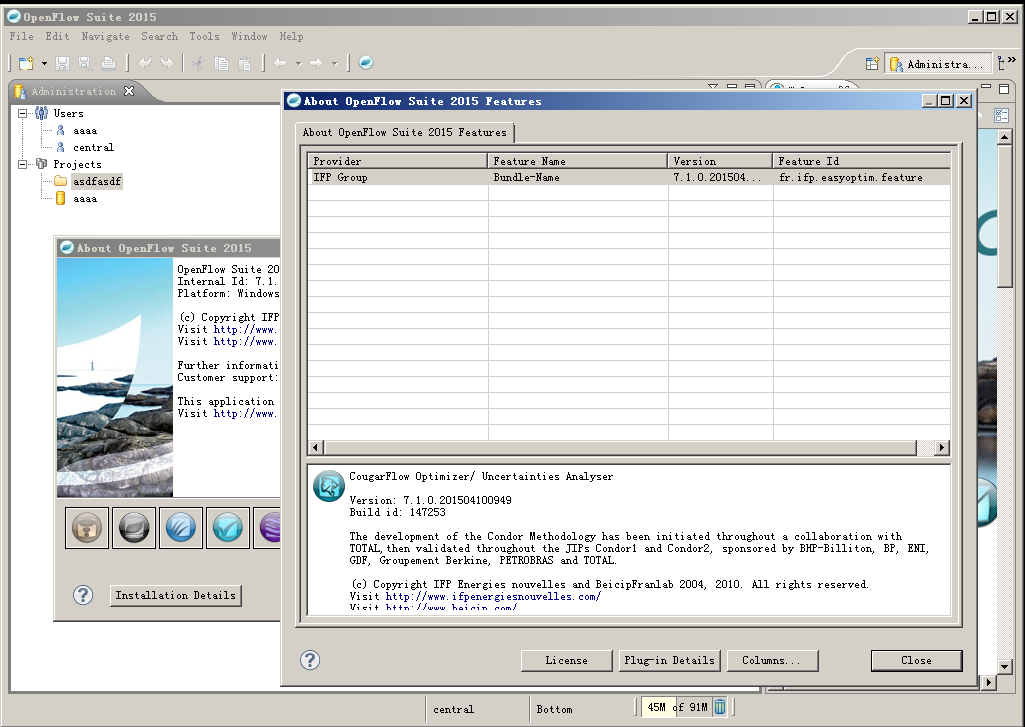Click the Open Perspective icon
The height and width of the screenshot is (727, 1025).
tap(872, 63)
